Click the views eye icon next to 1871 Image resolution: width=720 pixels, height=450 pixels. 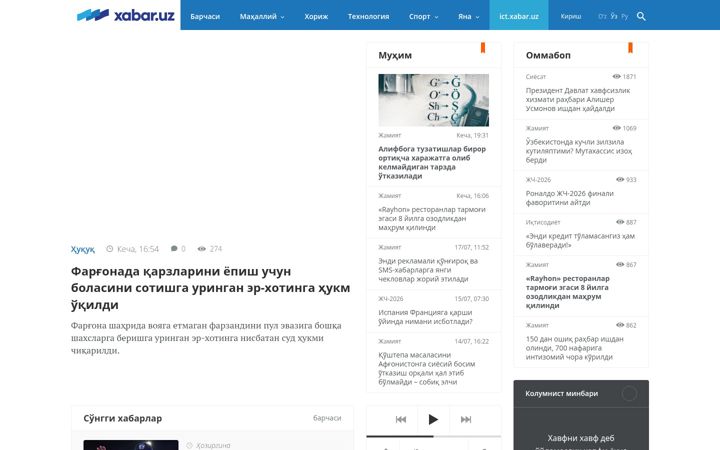[x=617, y=77]
